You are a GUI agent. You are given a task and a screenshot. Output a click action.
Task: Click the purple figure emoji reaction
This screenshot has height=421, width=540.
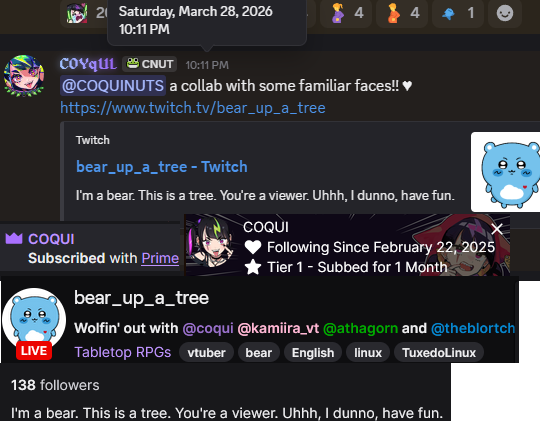[346, 13]
